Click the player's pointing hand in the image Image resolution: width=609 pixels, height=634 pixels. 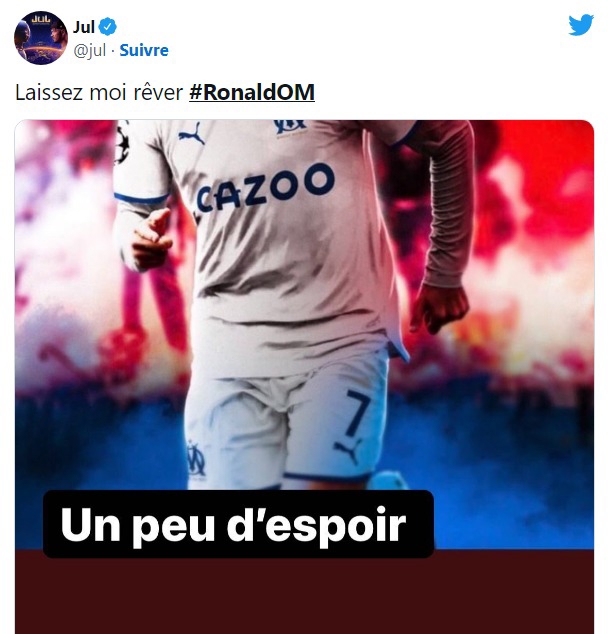[153, 239]
